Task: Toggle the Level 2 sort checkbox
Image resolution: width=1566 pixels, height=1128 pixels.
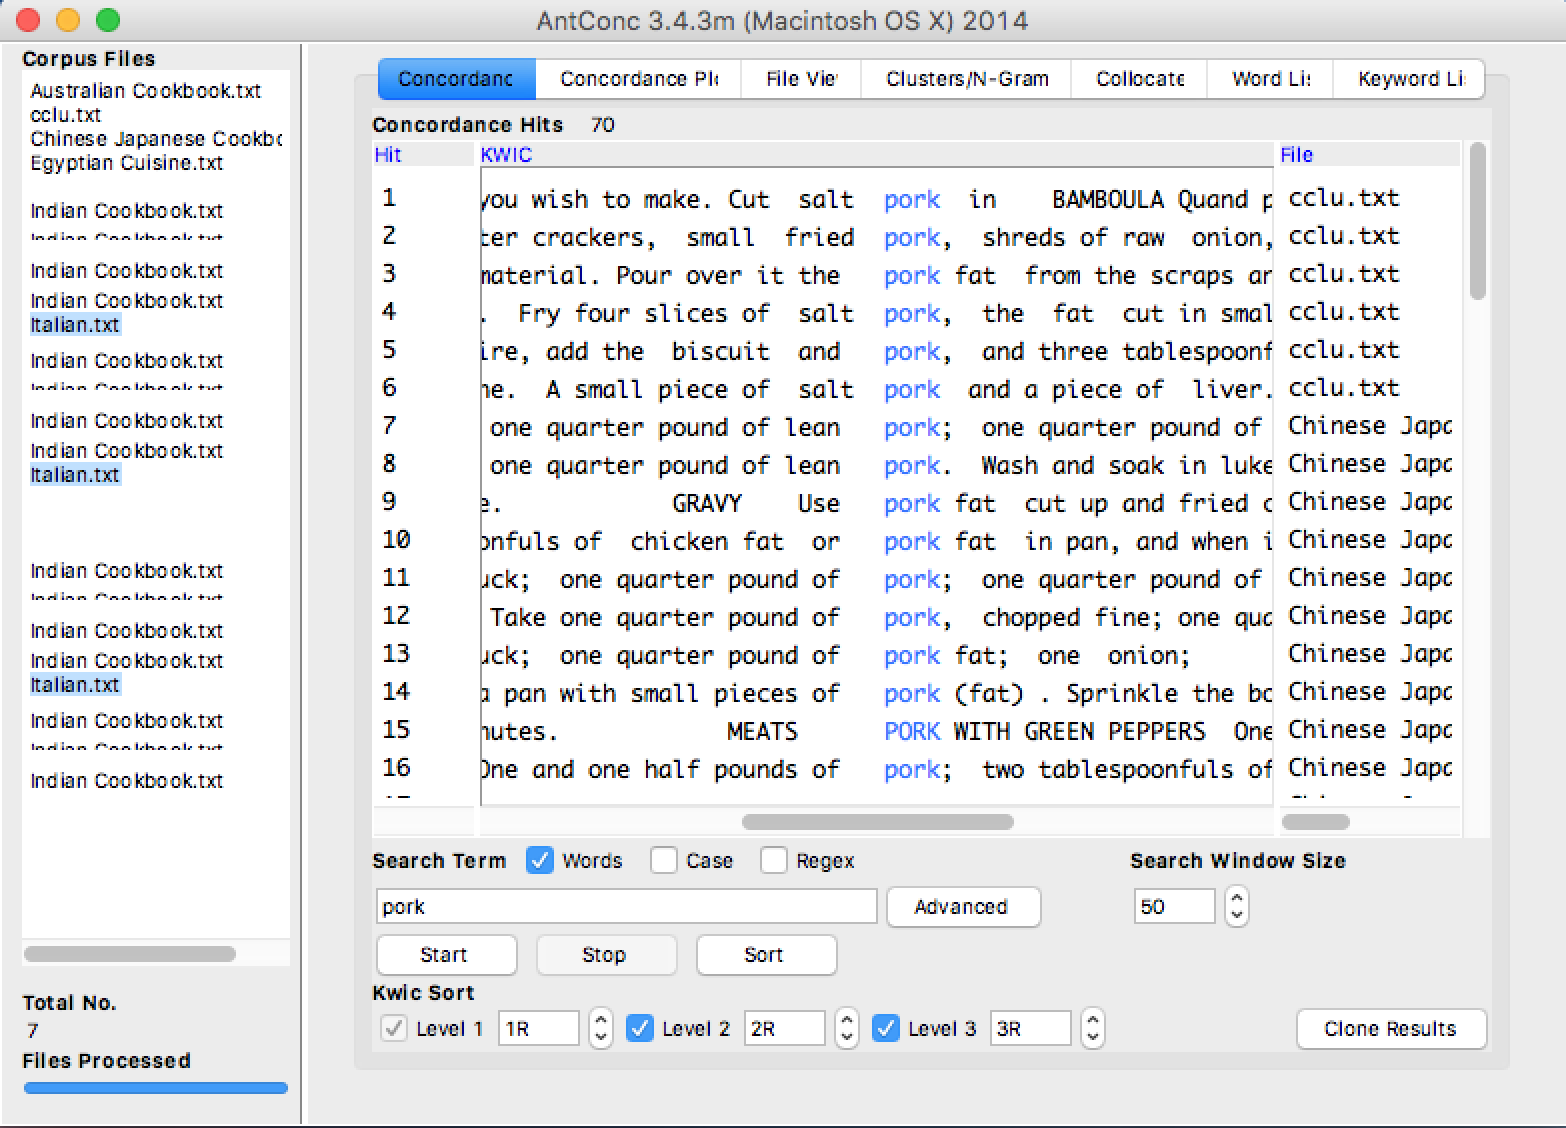Action: [x=640, y=1028]
